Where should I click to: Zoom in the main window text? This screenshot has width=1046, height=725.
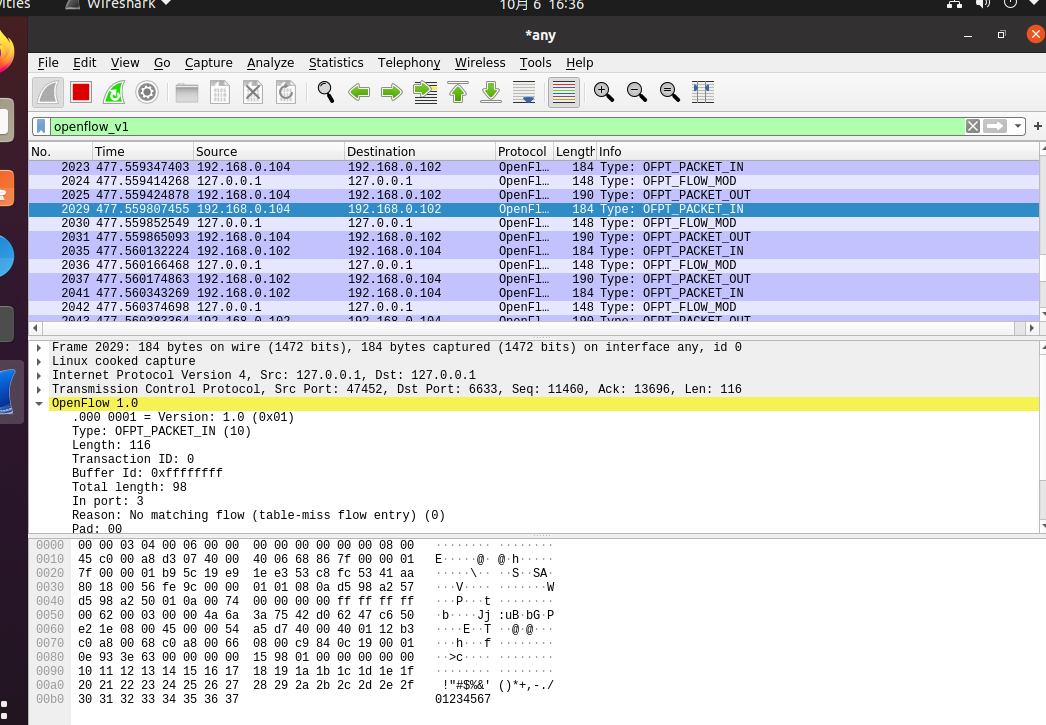pos(604,92)
